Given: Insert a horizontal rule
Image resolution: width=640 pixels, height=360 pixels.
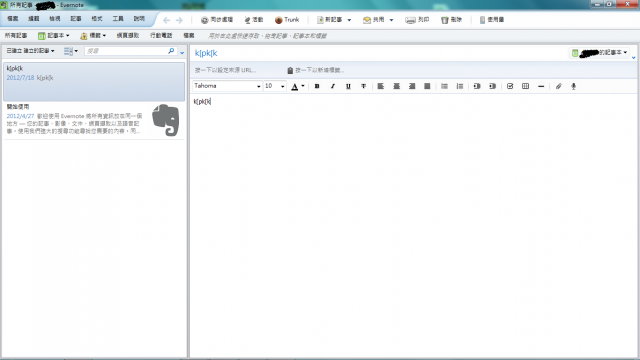Looking at the screenshot, I should [x=541, y=86].
